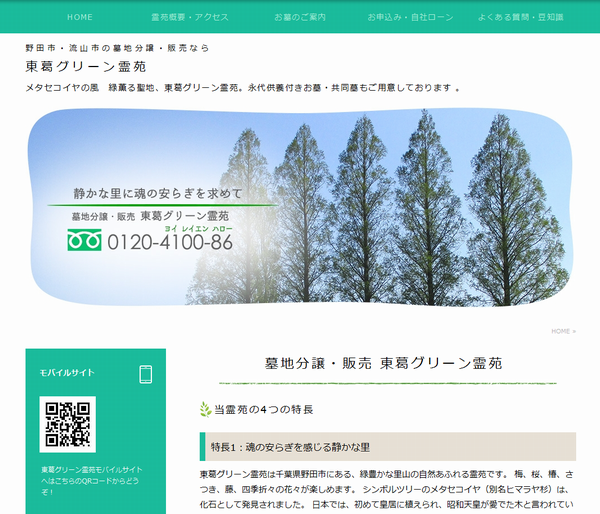Screen dimensions: 600x514
Task: Click the 特長1:魂の安らぎを感じる静かな里 heading bar
Action: (x=388, y=447)
